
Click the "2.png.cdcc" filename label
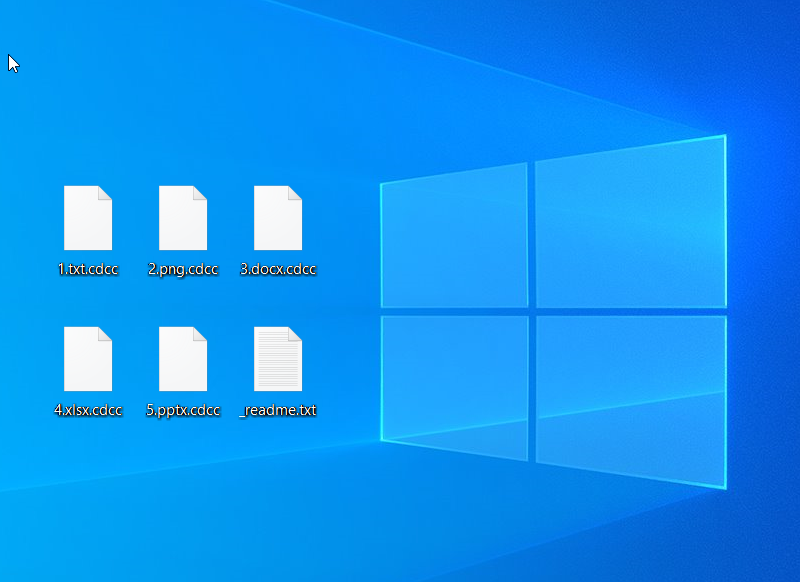(x=183, y=269)
